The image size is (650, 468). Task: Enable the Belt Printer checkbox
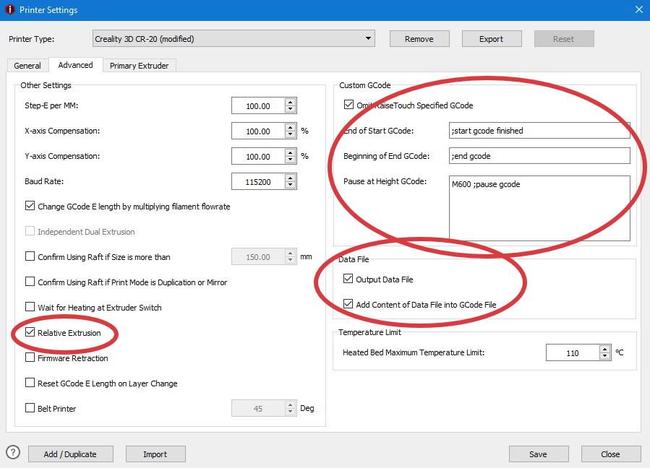(29, 408)
